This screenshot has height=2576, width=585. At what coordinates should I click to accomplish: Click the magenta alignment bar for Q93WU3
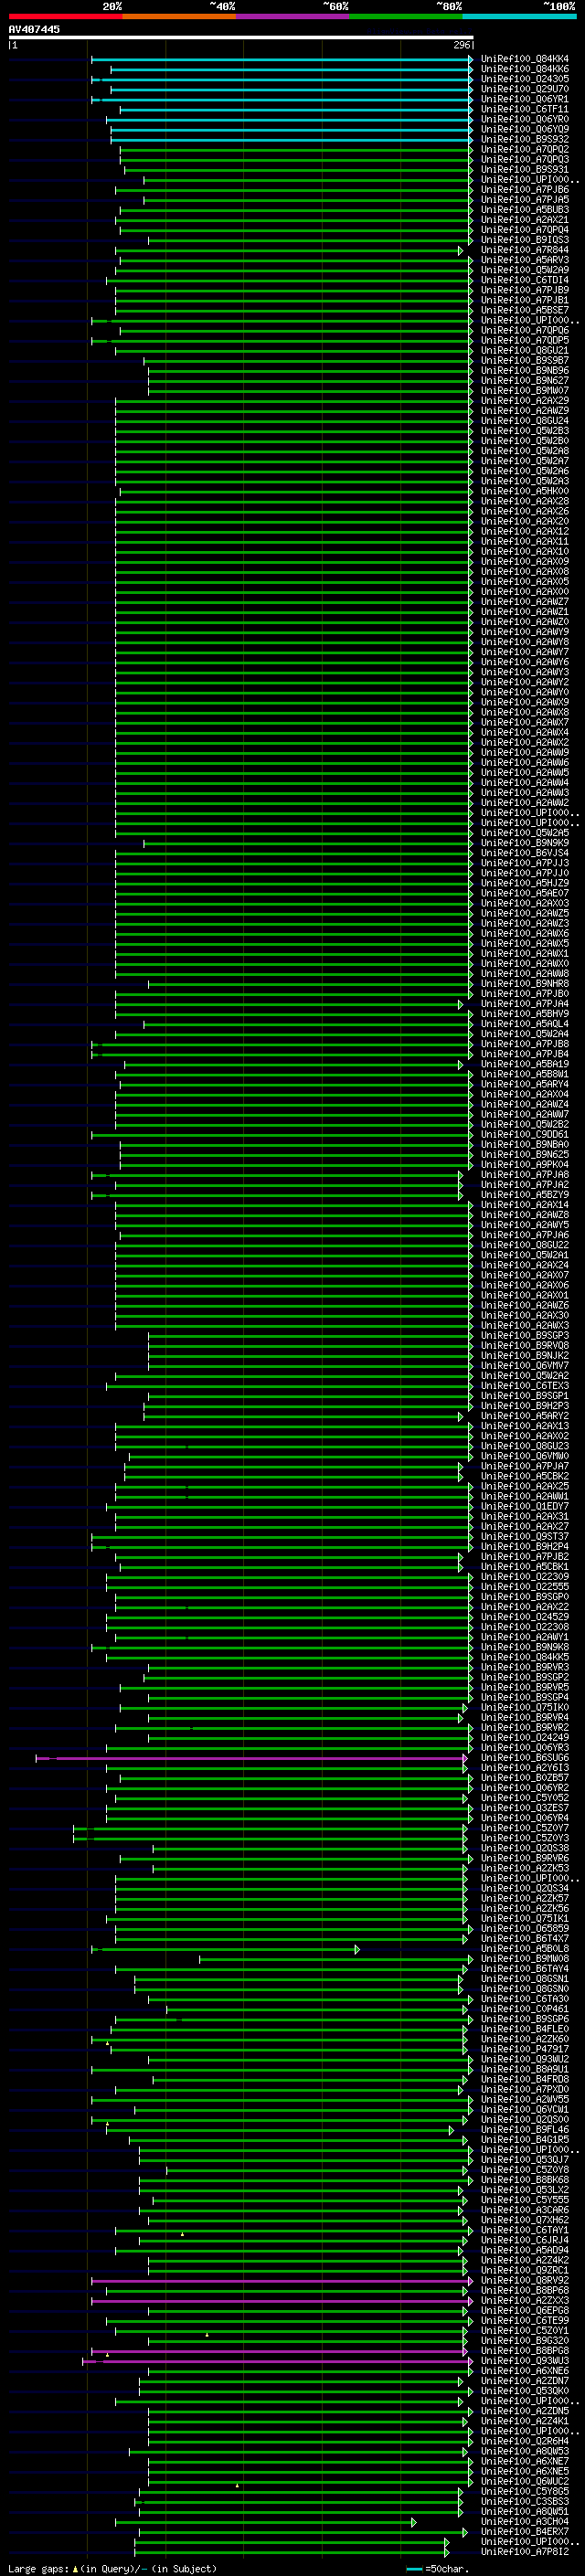(x=277, y=2361)
